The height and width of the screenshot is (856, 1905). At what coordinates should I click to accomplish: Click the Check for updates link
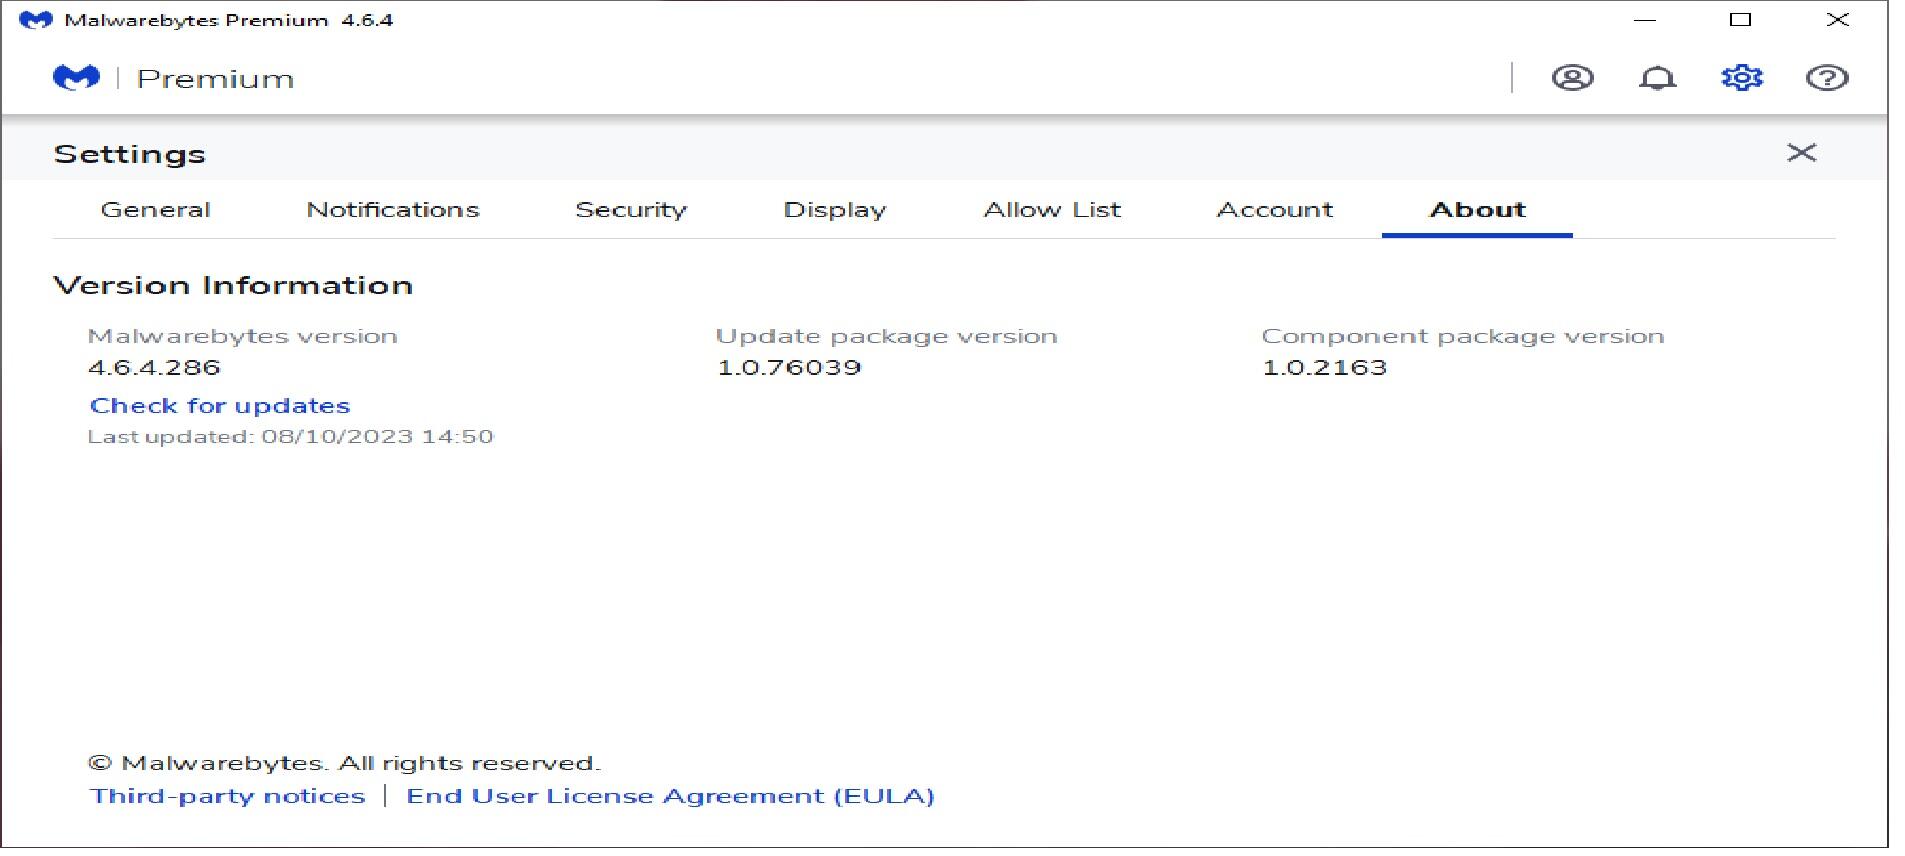point(220,406)
